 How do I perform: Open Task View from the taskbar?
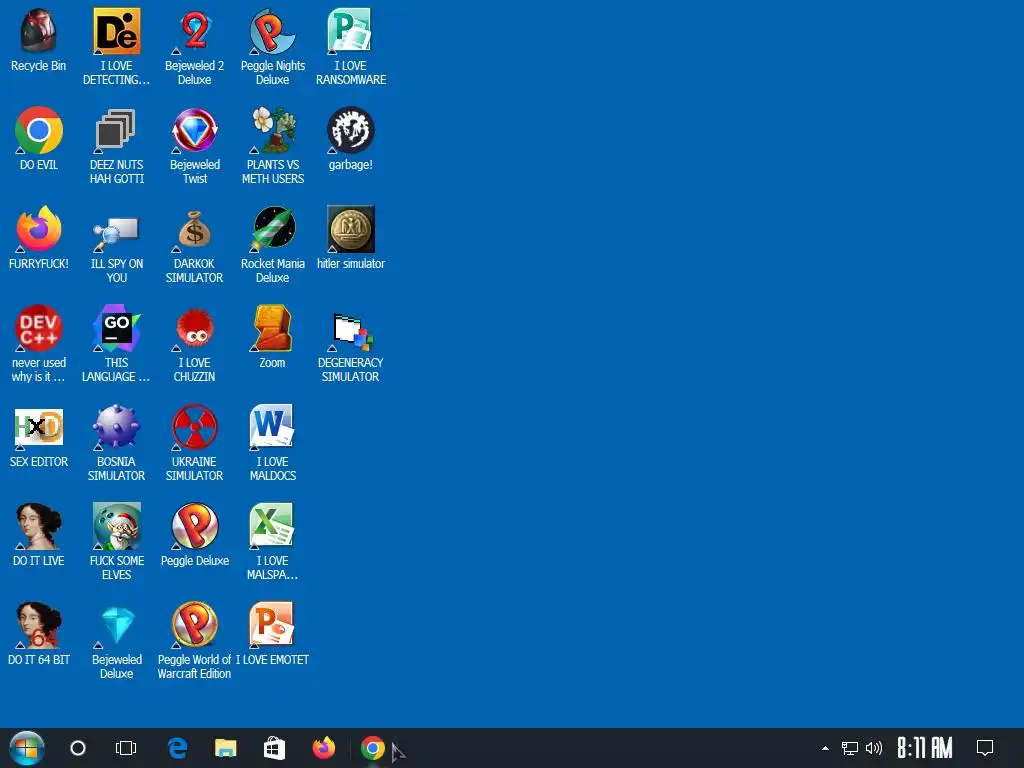tap(126, 748)
